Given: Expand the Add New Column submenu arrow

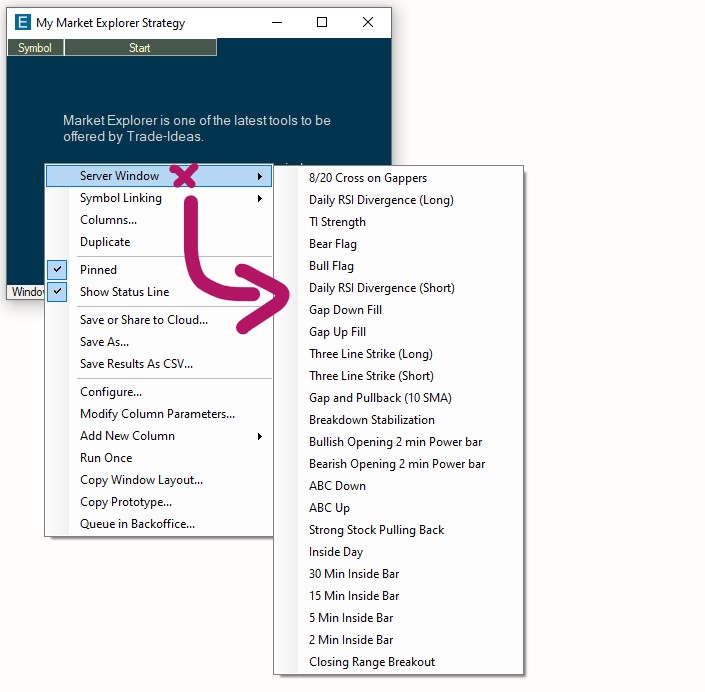Looking at the screenshot, I should tap(259, 436).
